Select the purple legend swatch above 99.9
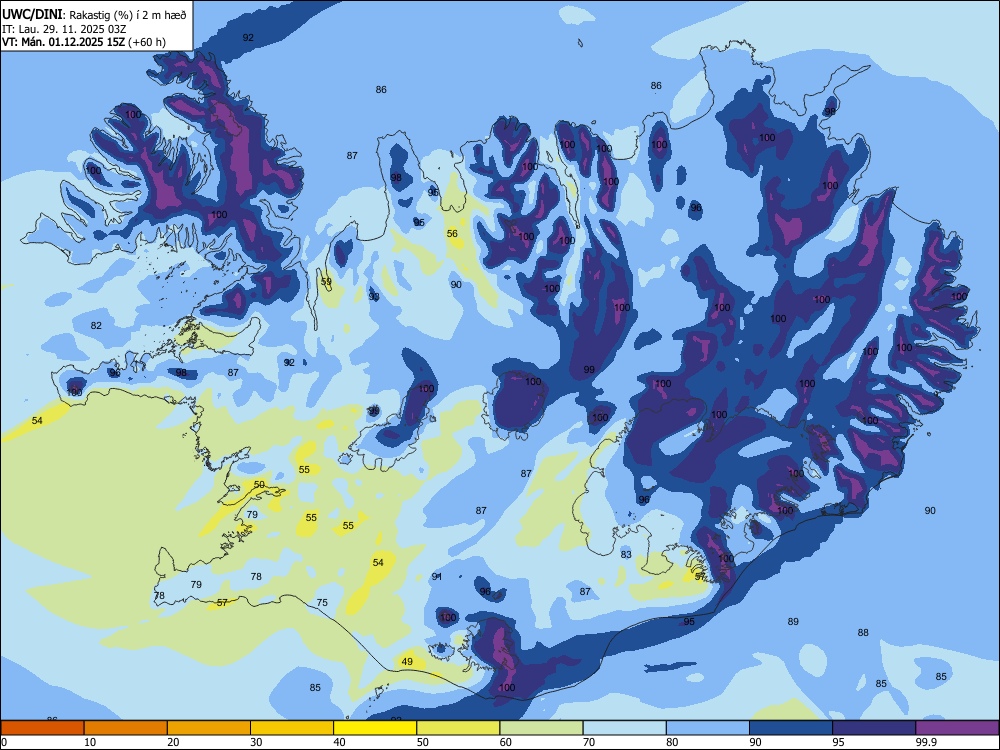 (957, 728)
